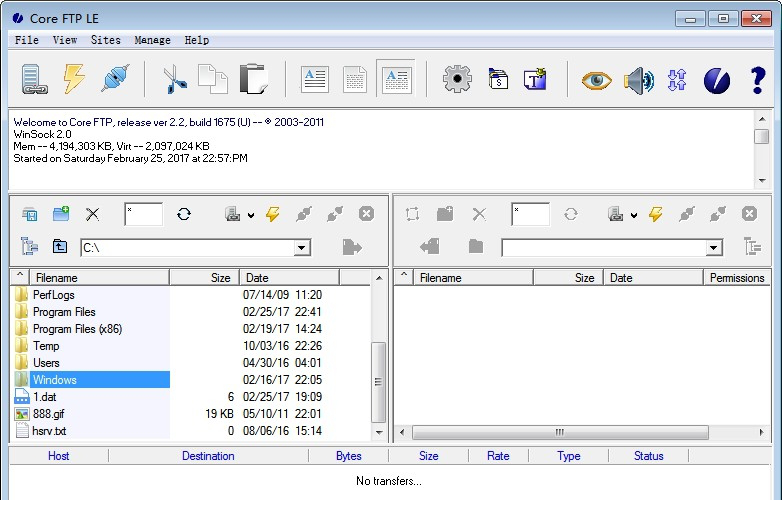Open the Help menu
The image size is (782, 520).
(196, 40)
